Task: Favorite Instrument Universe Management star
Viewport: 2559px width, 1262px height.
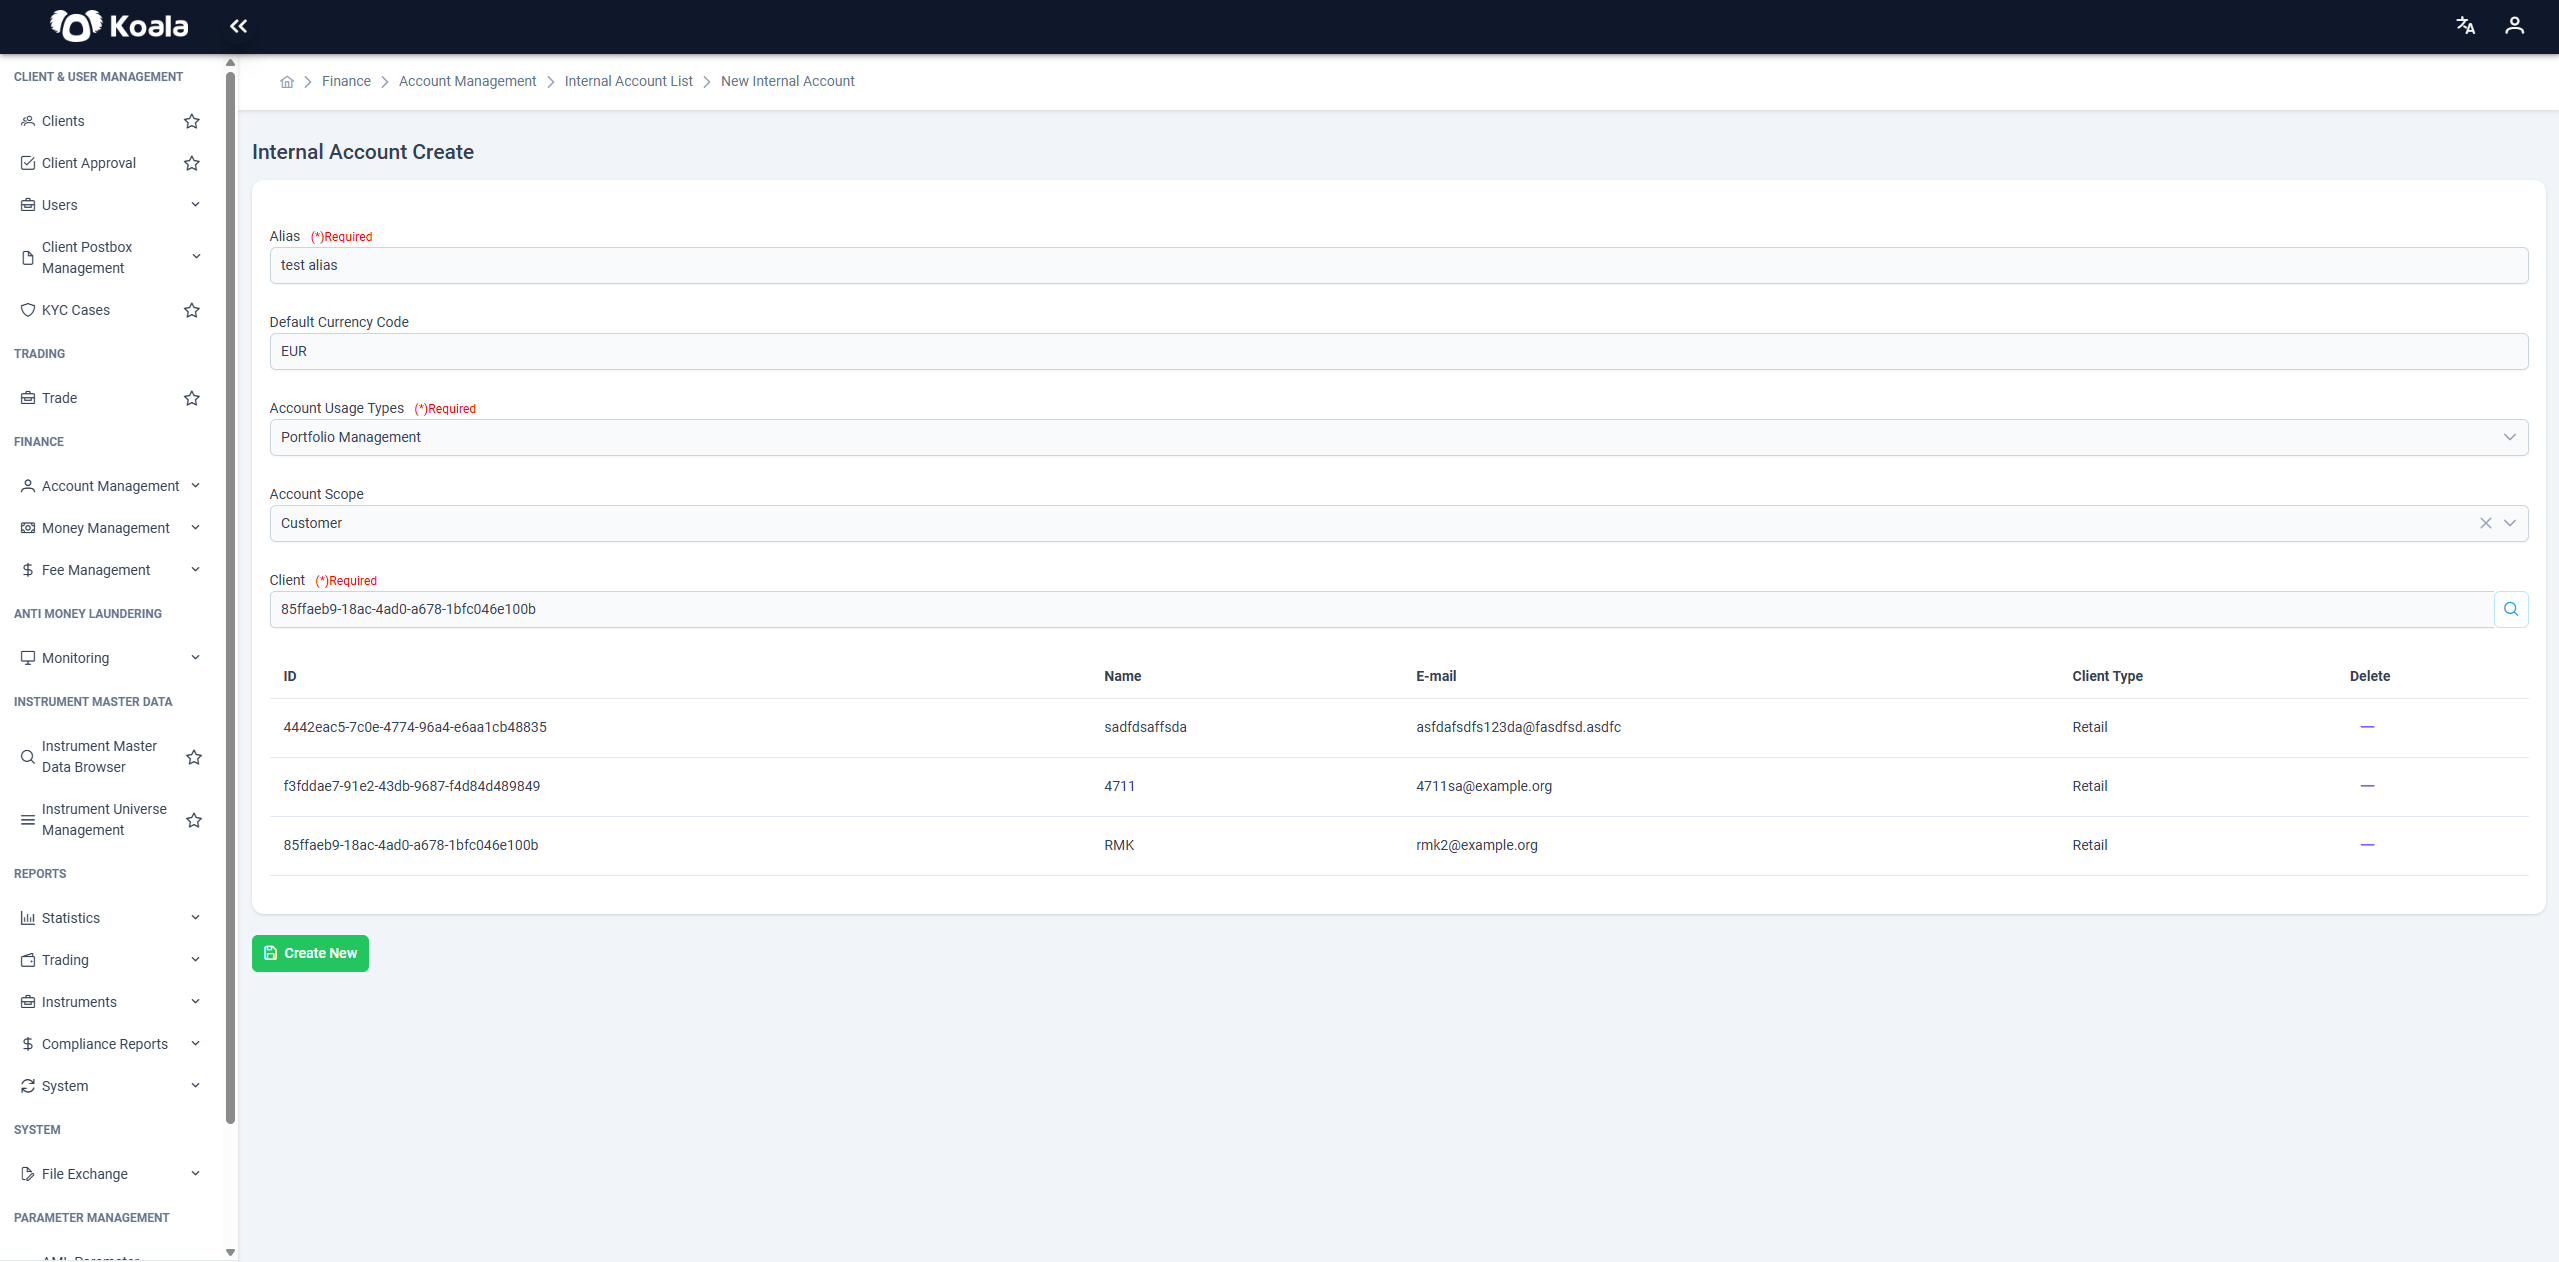Action: 194,820
